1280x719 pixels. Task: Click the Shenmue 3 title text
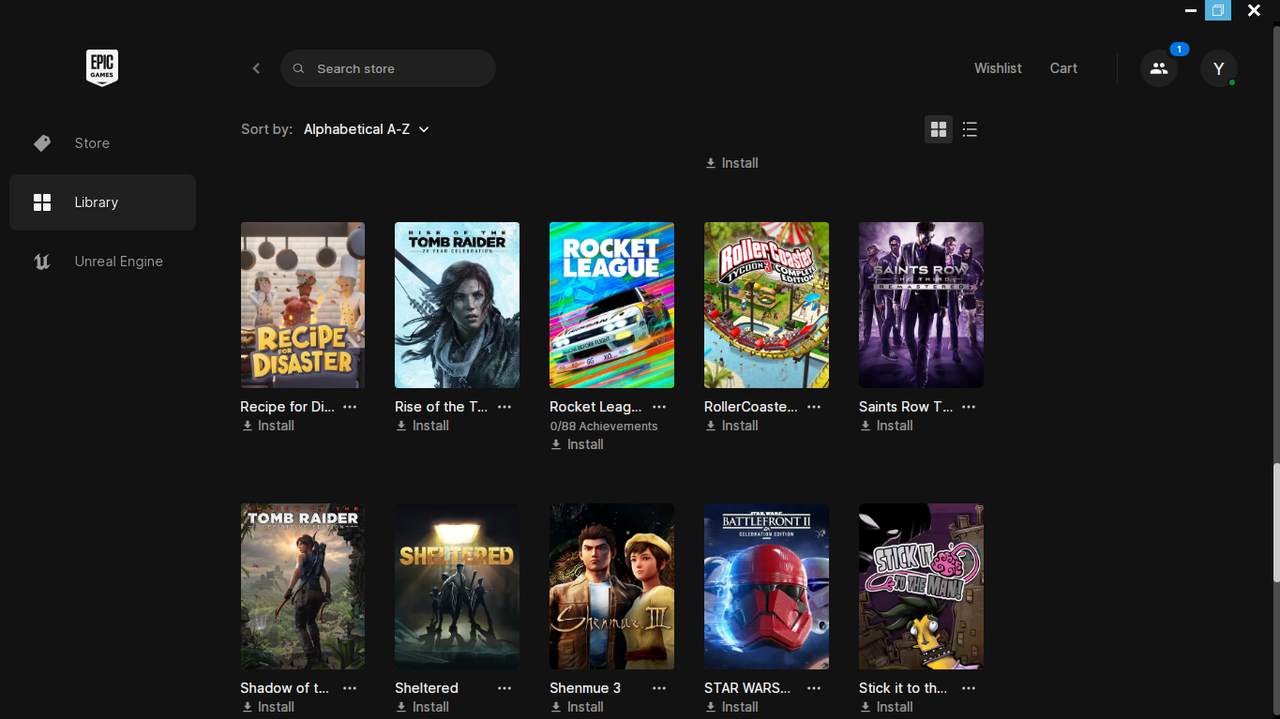pos(585,688)
